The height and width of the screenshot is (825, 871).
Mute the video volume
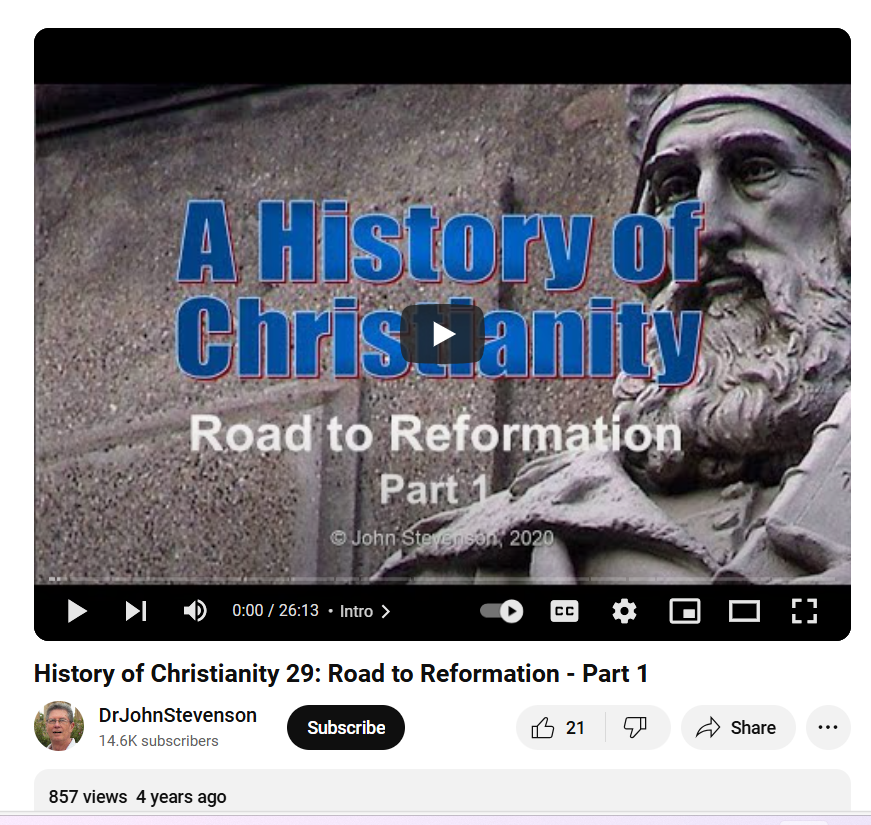195,611
